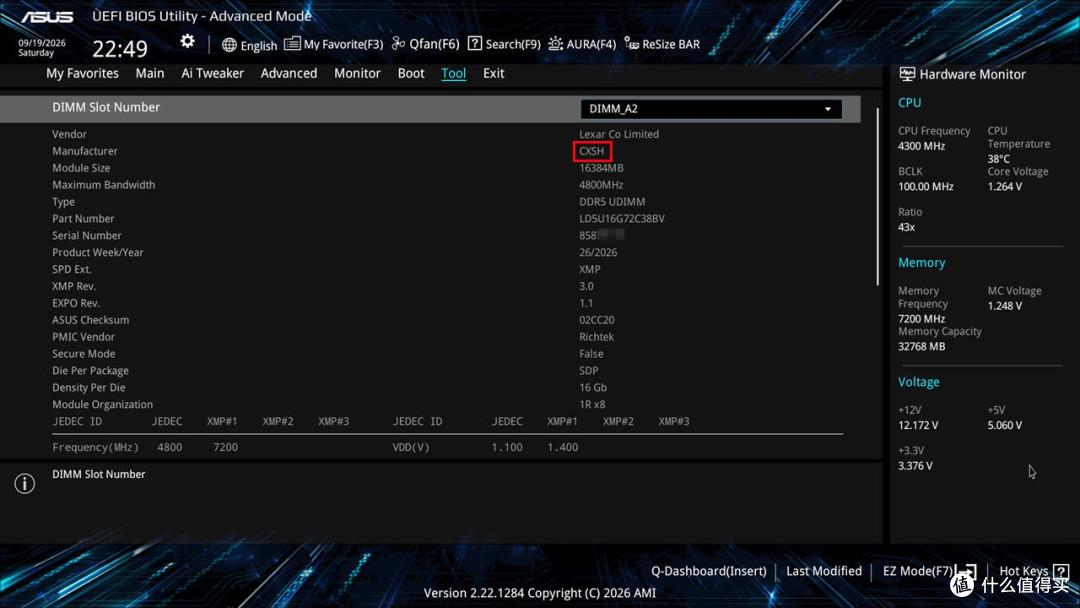Click the info circle icon
1080x608 pixels.
coord(25,483)
